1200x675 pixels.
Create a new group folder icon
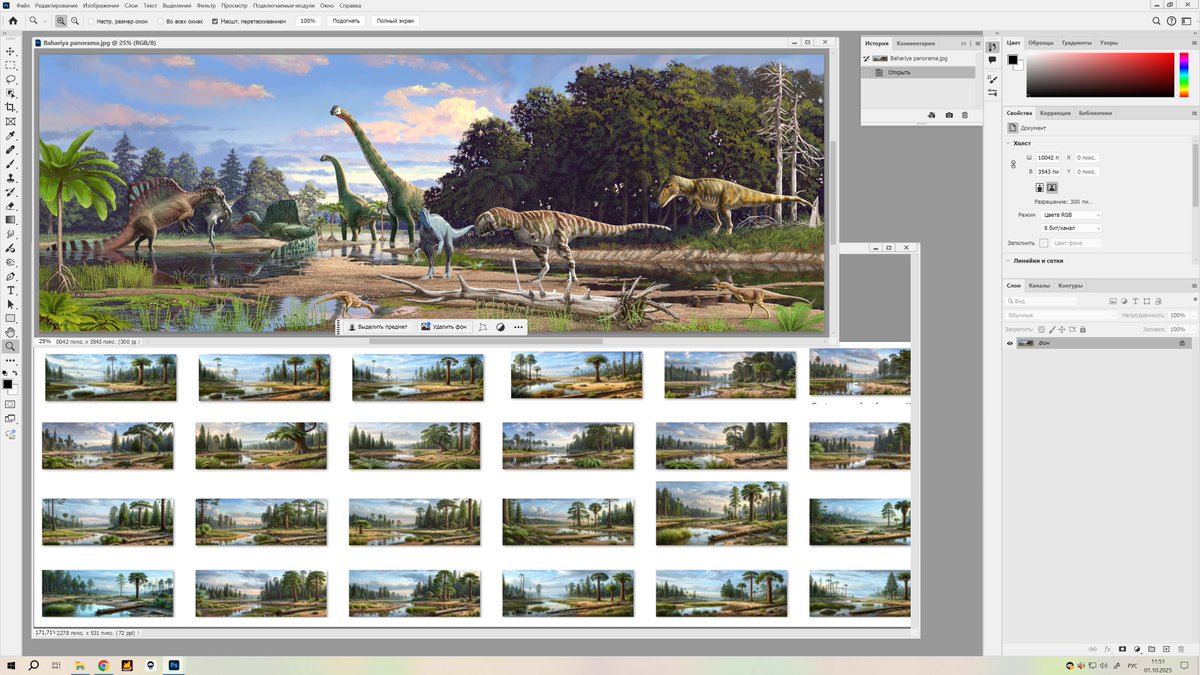[1152, 649]
